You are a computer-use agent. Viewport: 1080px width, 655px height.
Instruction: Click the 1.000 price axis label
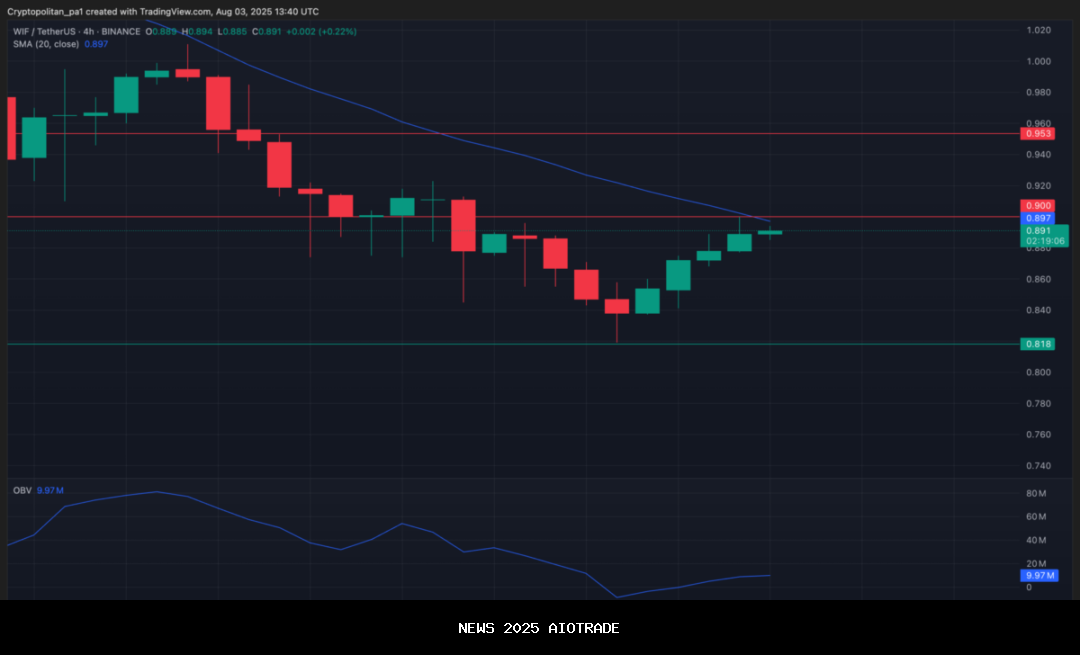tap(1037, 61)
